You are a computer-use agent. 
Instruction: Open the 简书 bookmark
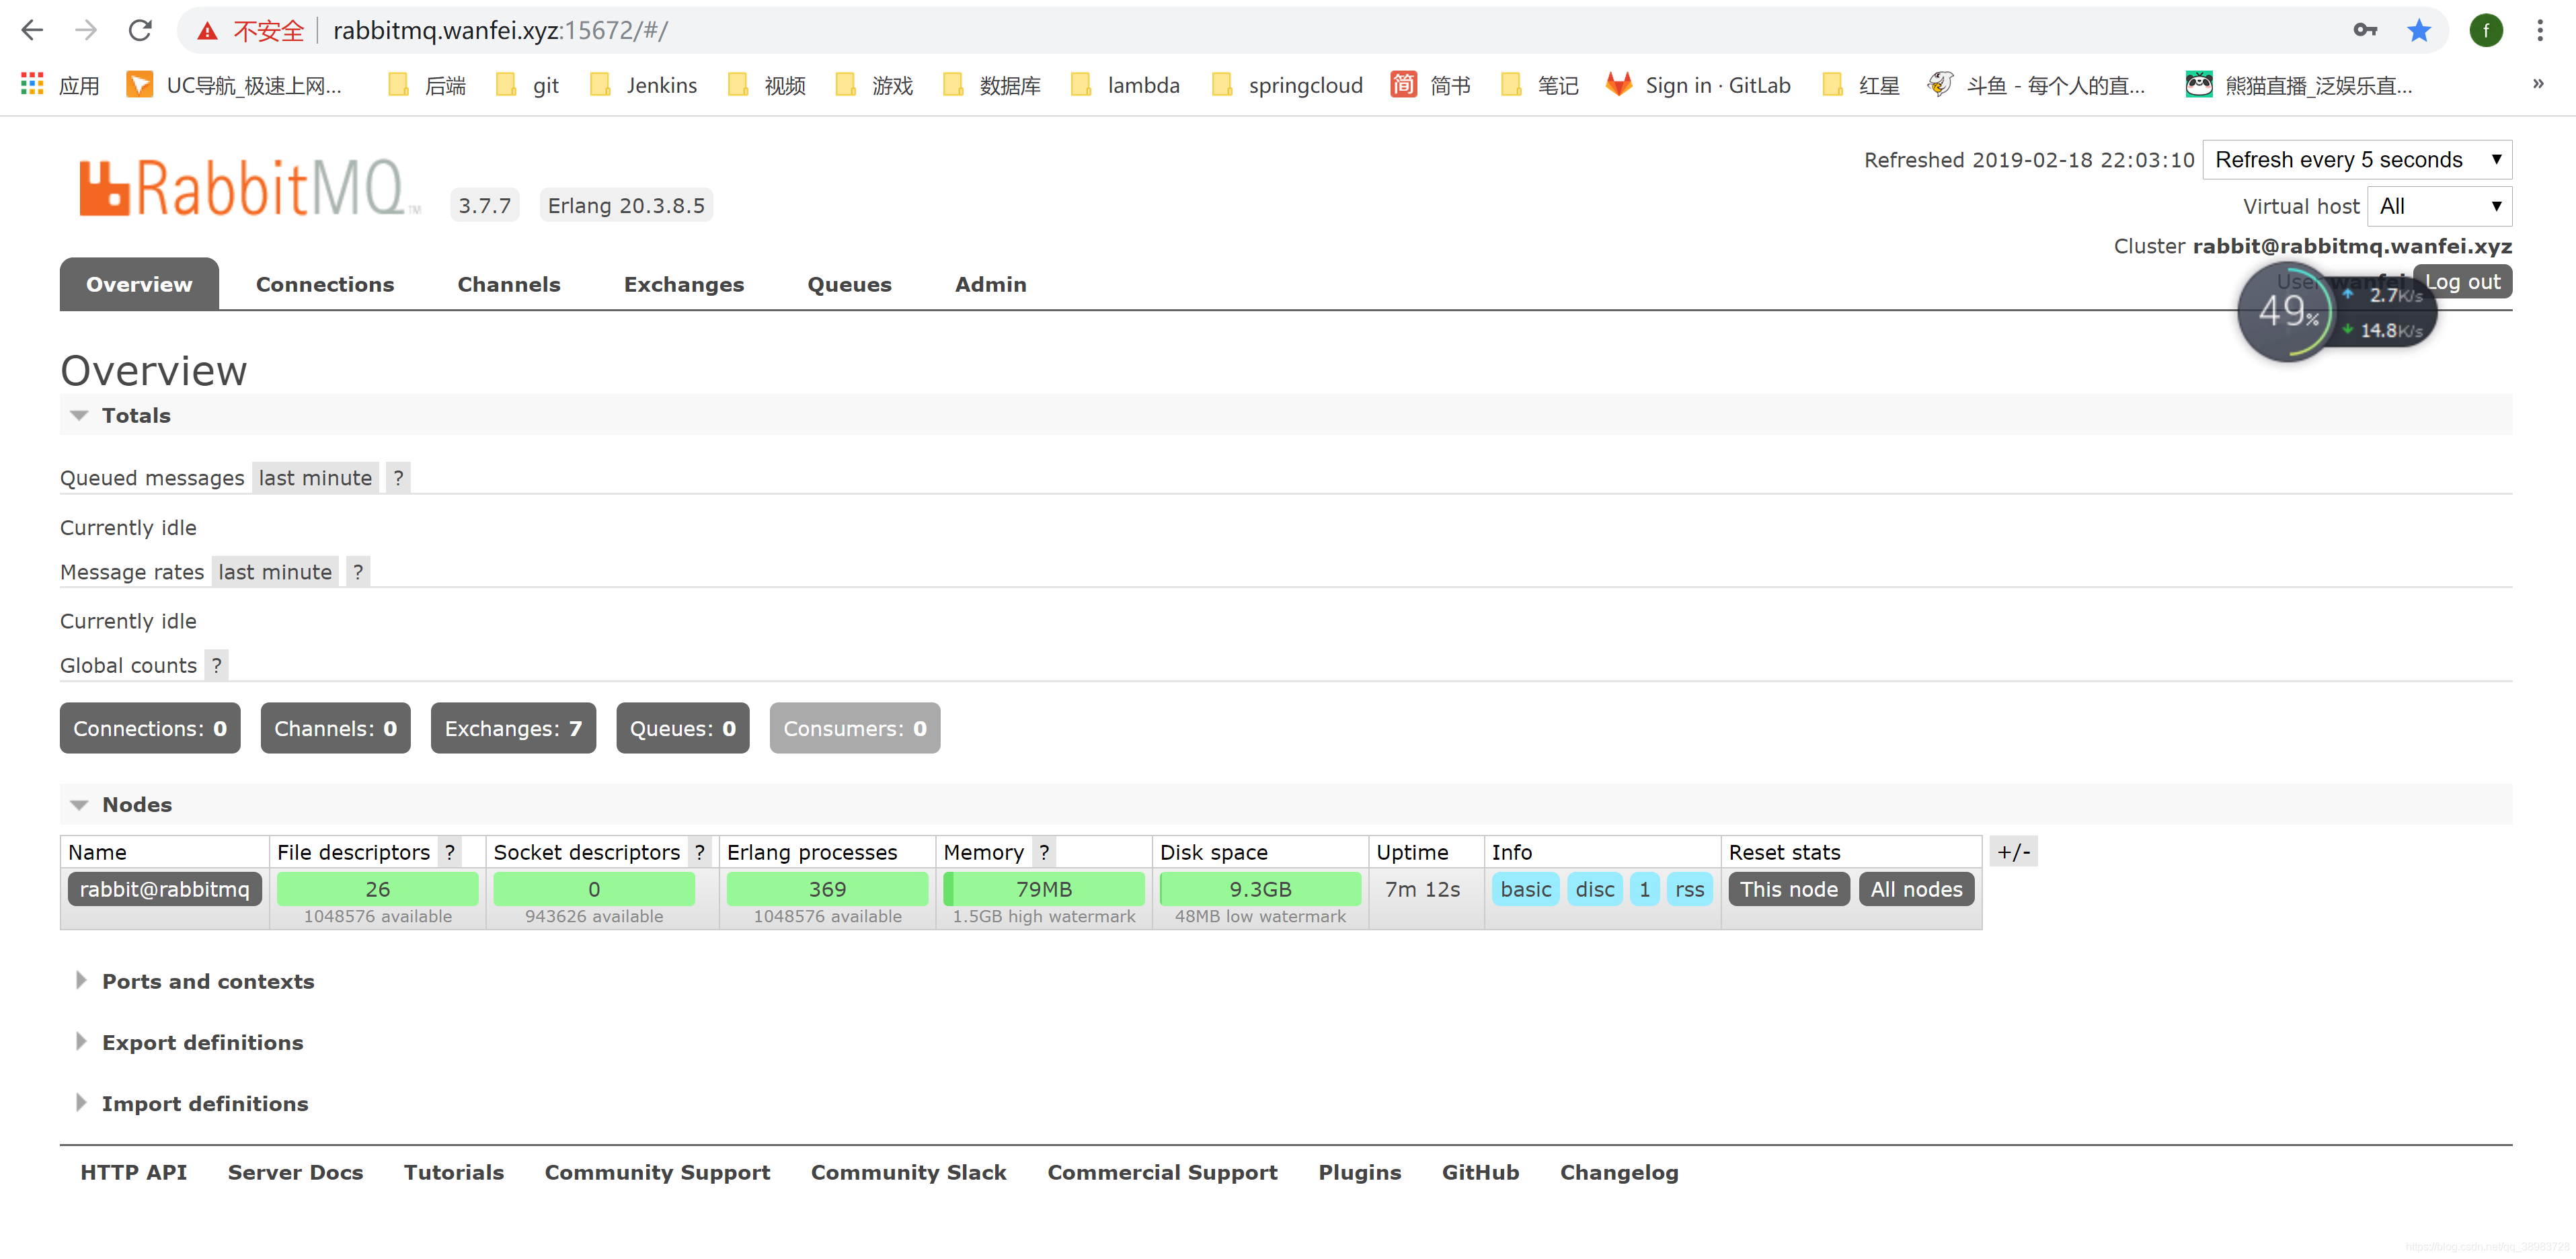[x=1431, y=85]
